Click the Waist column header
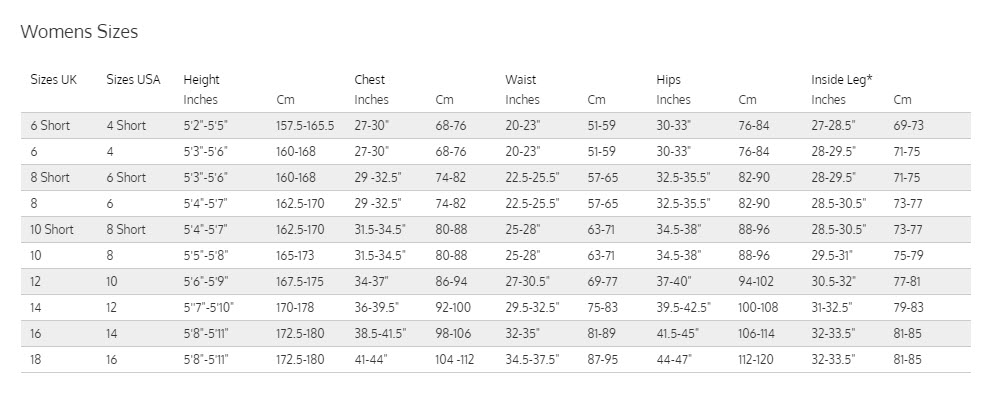The height and width of the screenshot is (393, 992). (x=521, y=80)
